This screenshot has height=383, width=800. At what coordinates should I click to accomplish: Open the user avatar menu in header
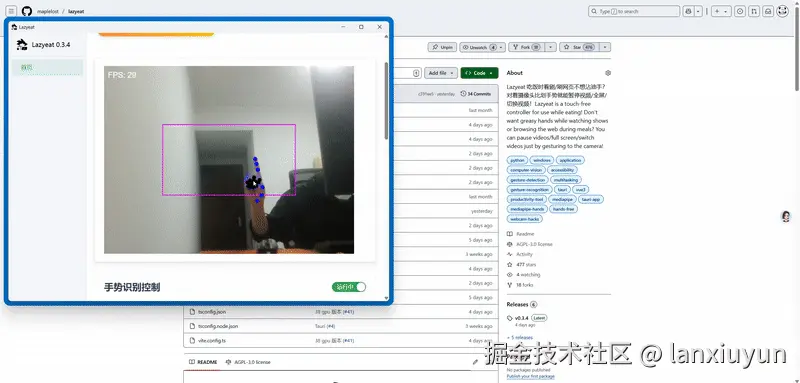(783, 11)
